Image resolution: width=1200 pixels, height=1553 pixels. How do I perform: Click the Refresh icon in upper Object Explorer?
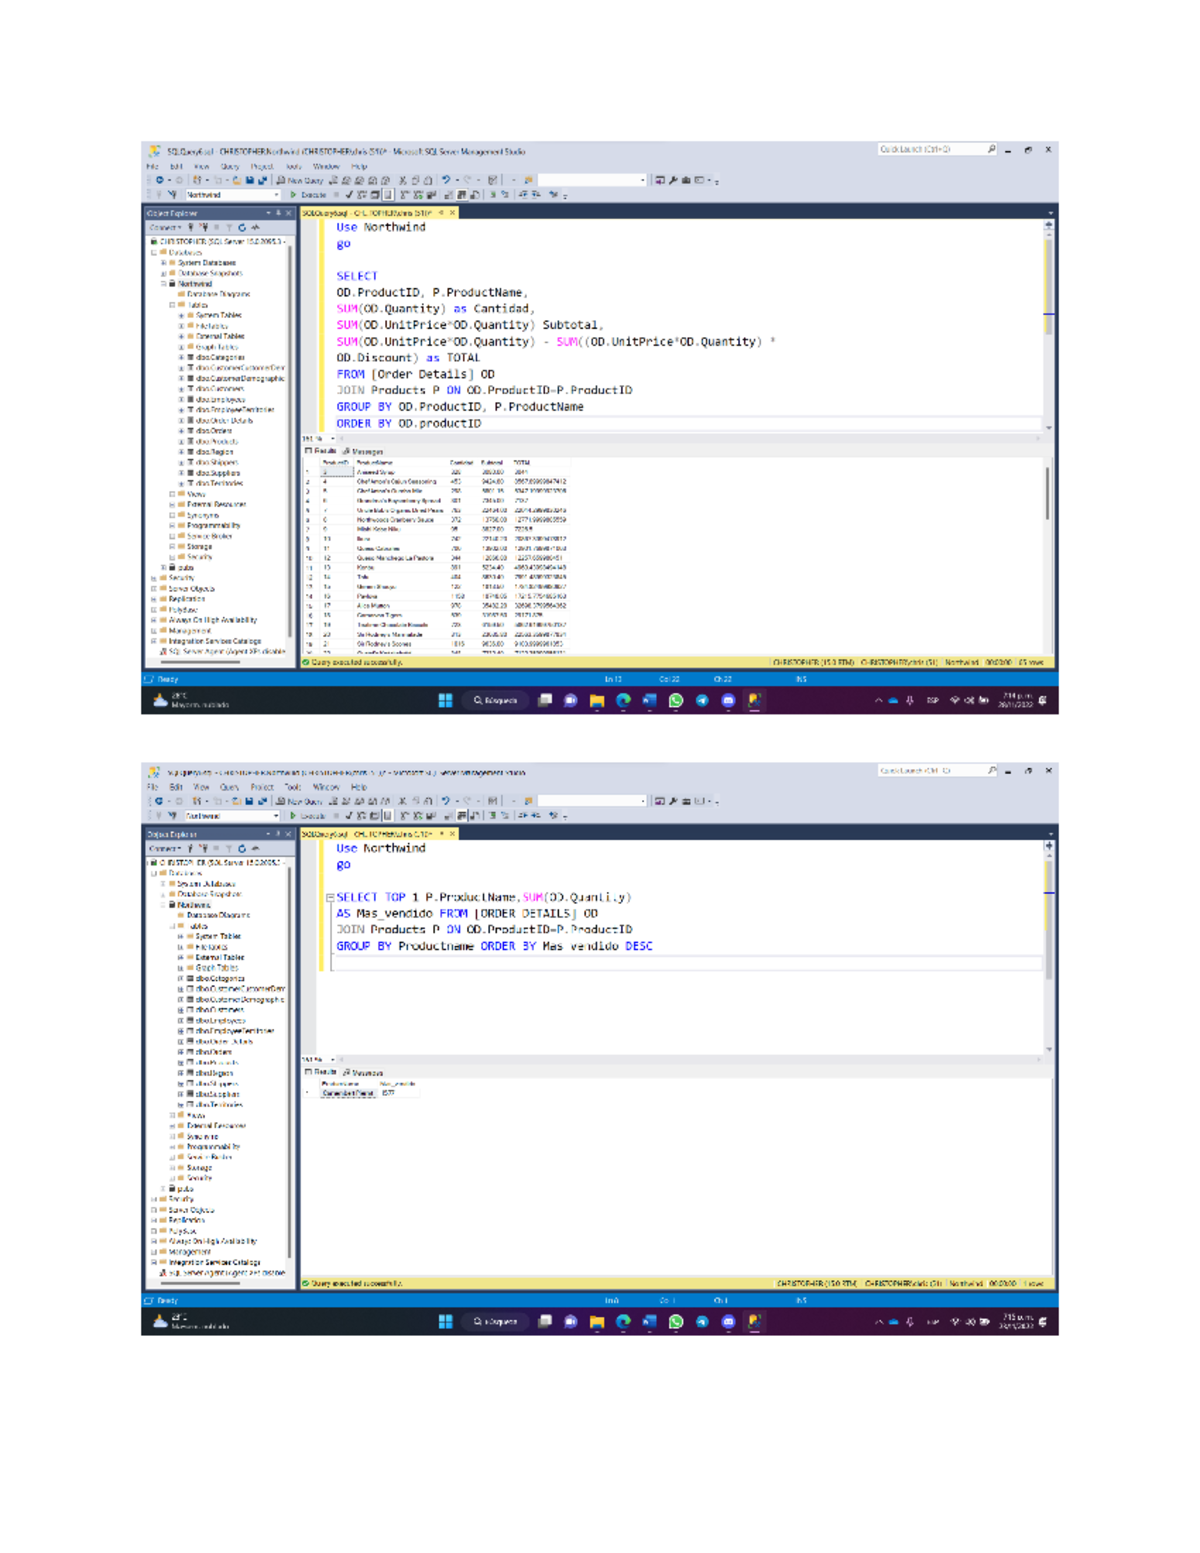pyautogui.click(x=242, y=228)
